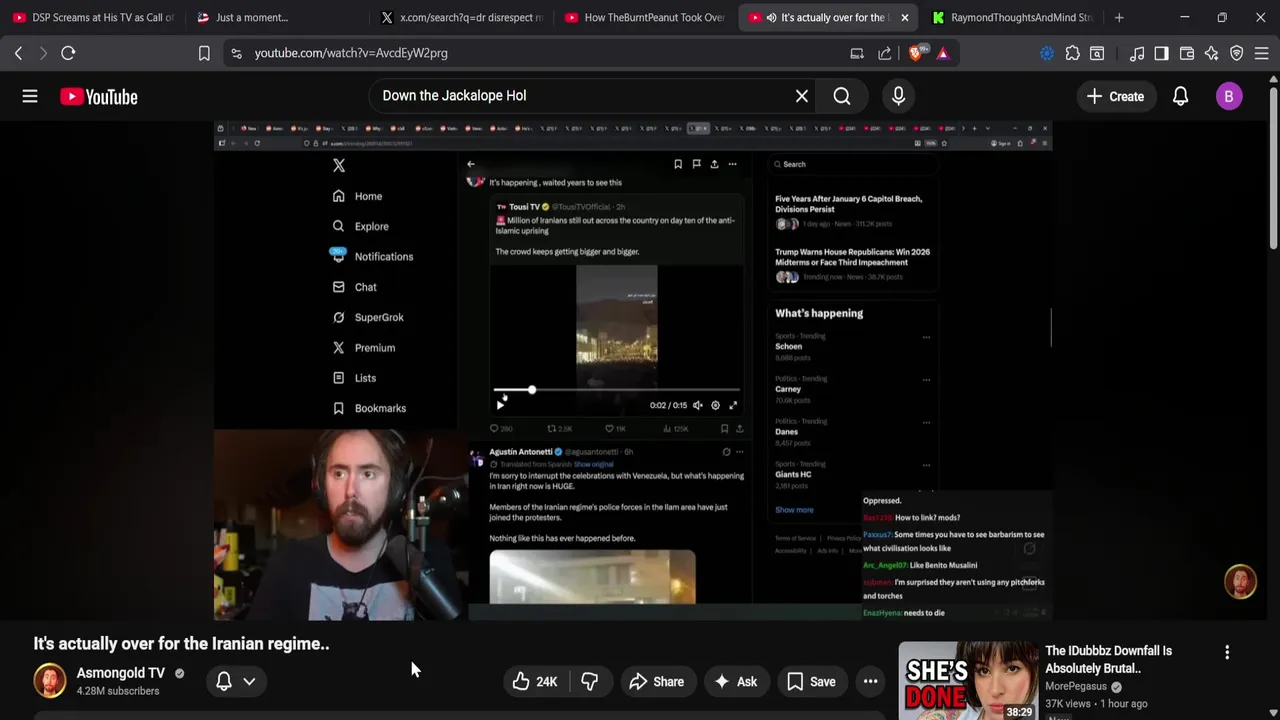This screenshot has height=720, width=1280.
Task: Close the It's actually over tab
Action: point(904,17)
